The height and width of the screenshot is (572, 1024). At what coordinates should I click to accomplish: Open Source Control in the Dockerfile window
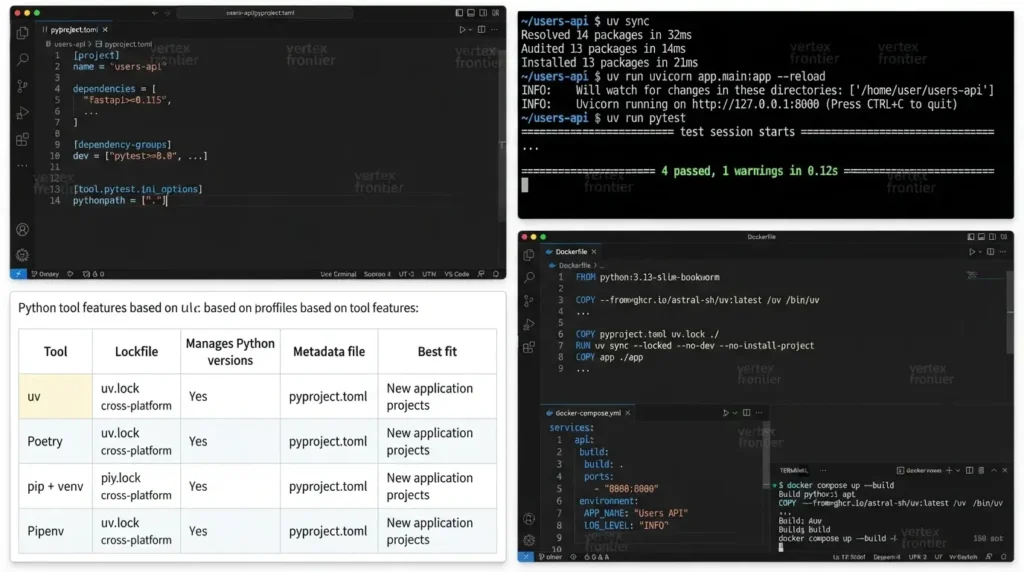(x=529, y=300)
